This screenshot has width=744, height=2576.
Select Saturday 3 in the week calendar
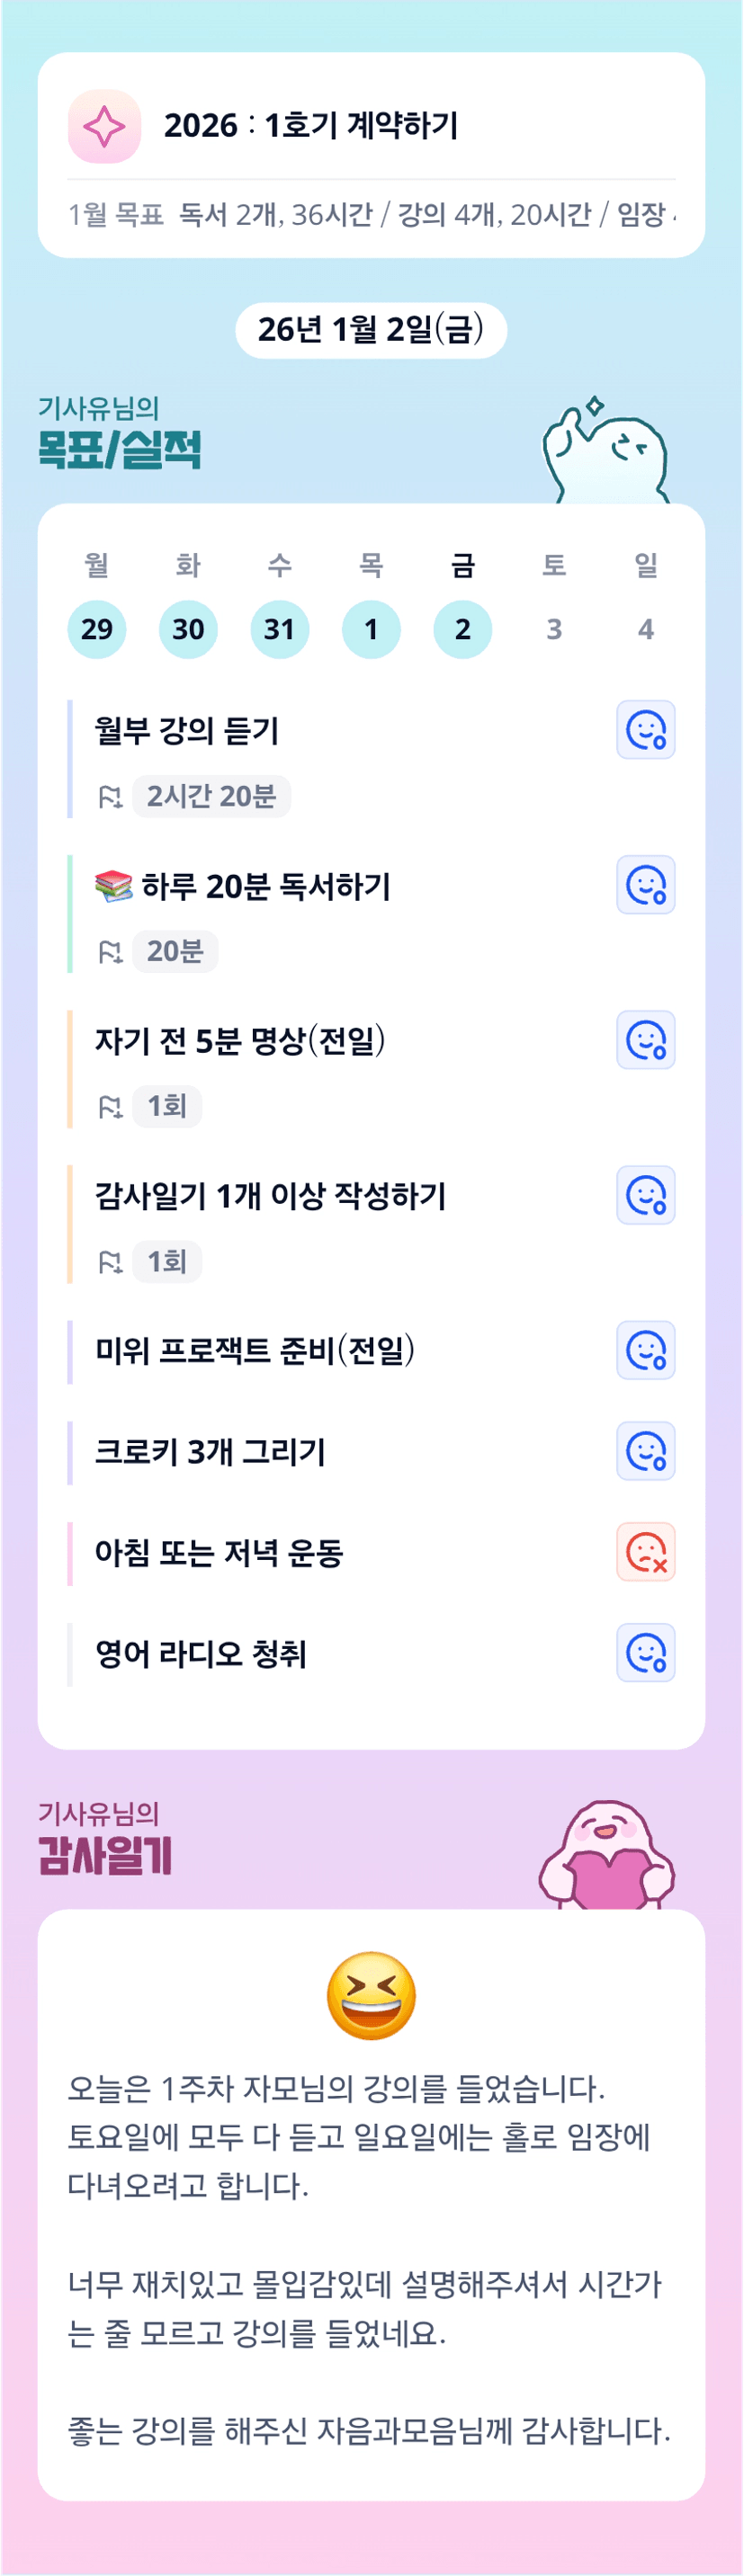(x=554, y=629)
